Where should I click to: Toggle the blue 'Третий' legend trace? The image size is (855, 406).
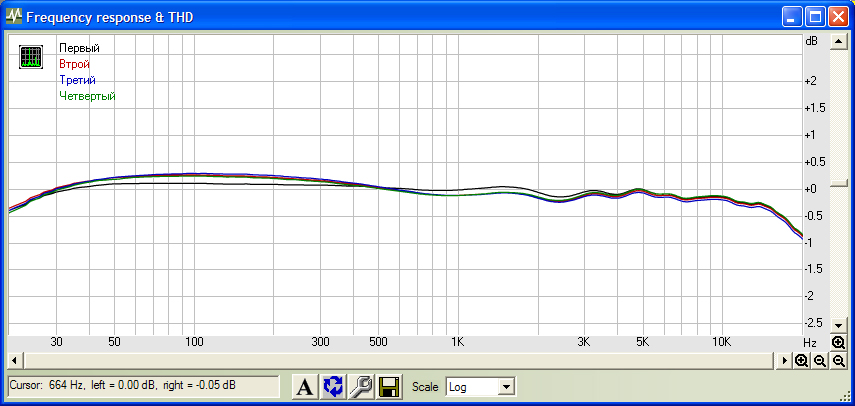pyautogui.click(x=77, y=80)
